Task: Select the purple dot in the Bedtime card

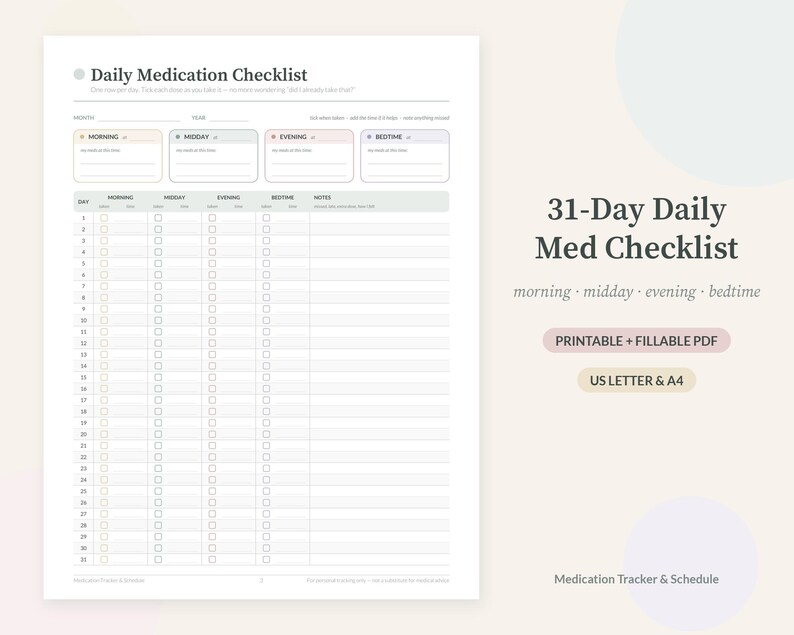Action: [369, 137]
